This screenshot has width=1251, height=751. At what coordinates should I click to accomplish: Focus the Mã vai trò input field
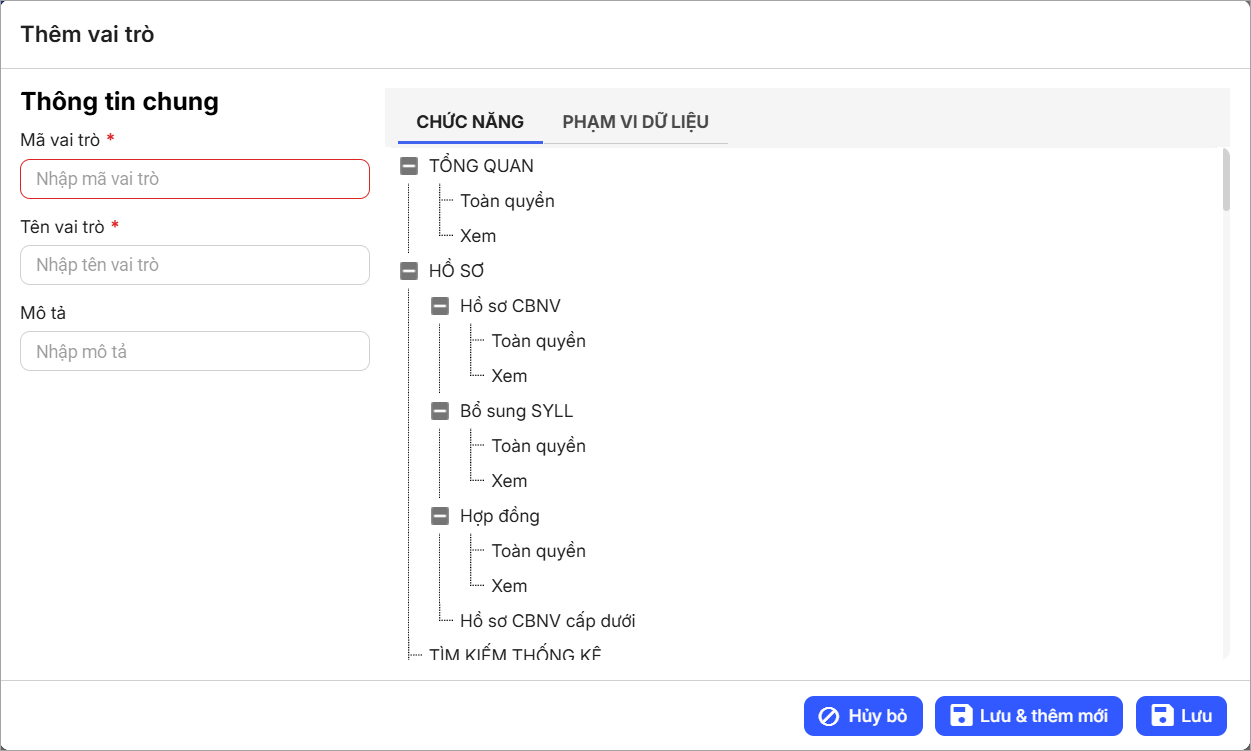point(195,180)
